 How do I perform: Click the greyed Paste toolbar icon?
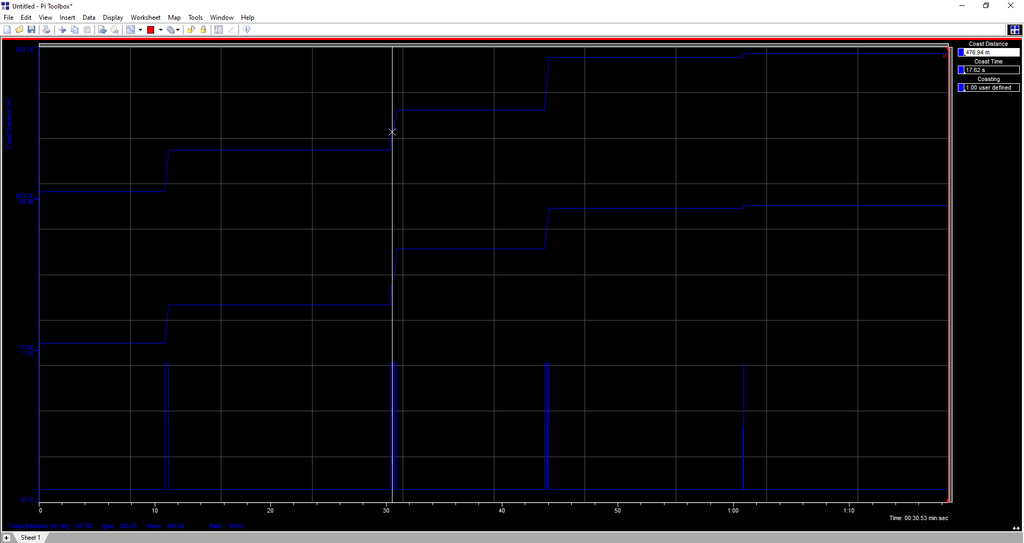87,29
